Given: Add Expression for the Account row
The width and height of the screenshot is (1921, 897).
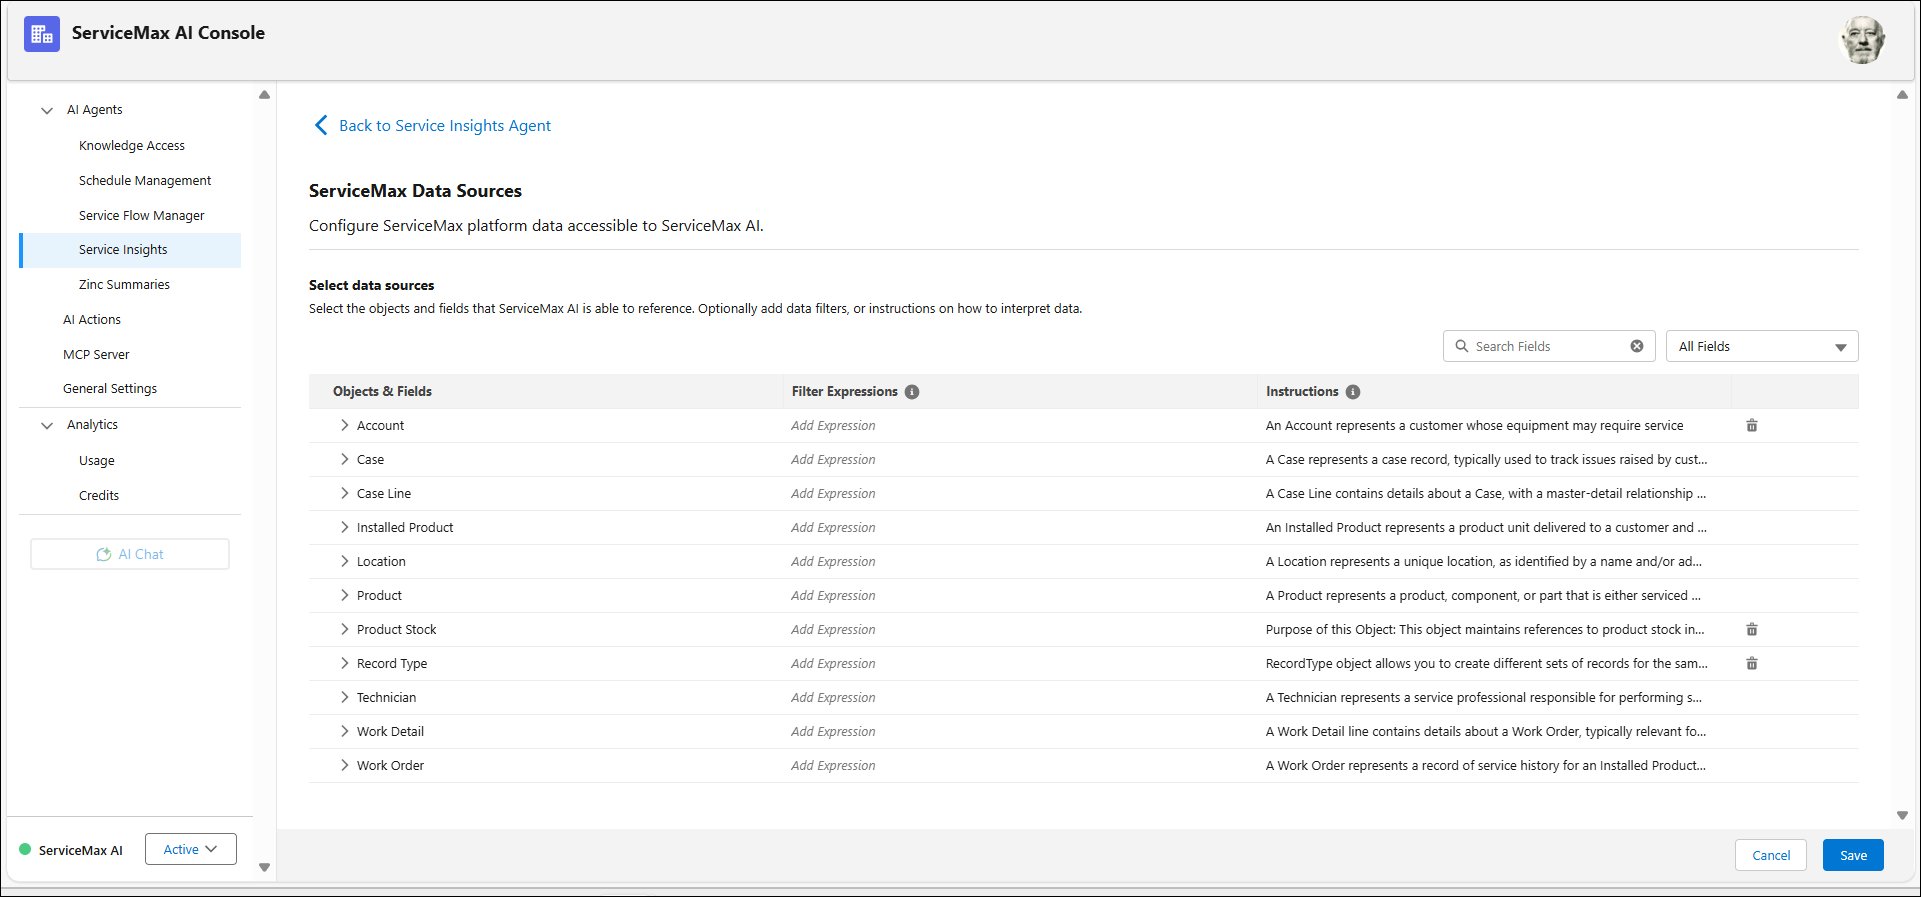Looking at the screenshot, I should (833, 426).
